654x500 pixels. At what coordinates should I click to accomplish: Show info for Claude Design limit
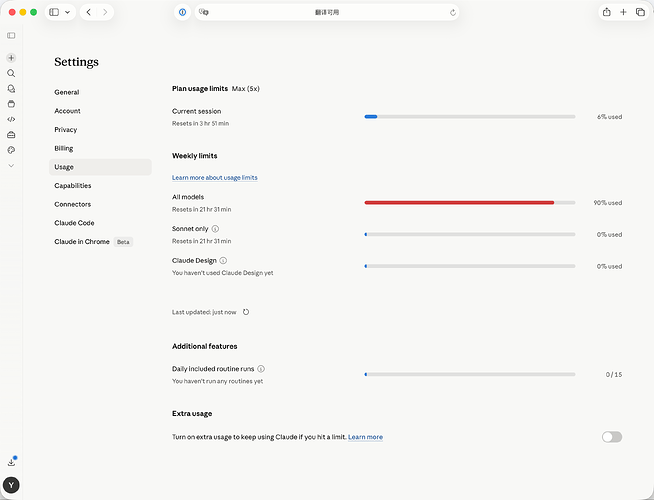(x=223, y=260)
